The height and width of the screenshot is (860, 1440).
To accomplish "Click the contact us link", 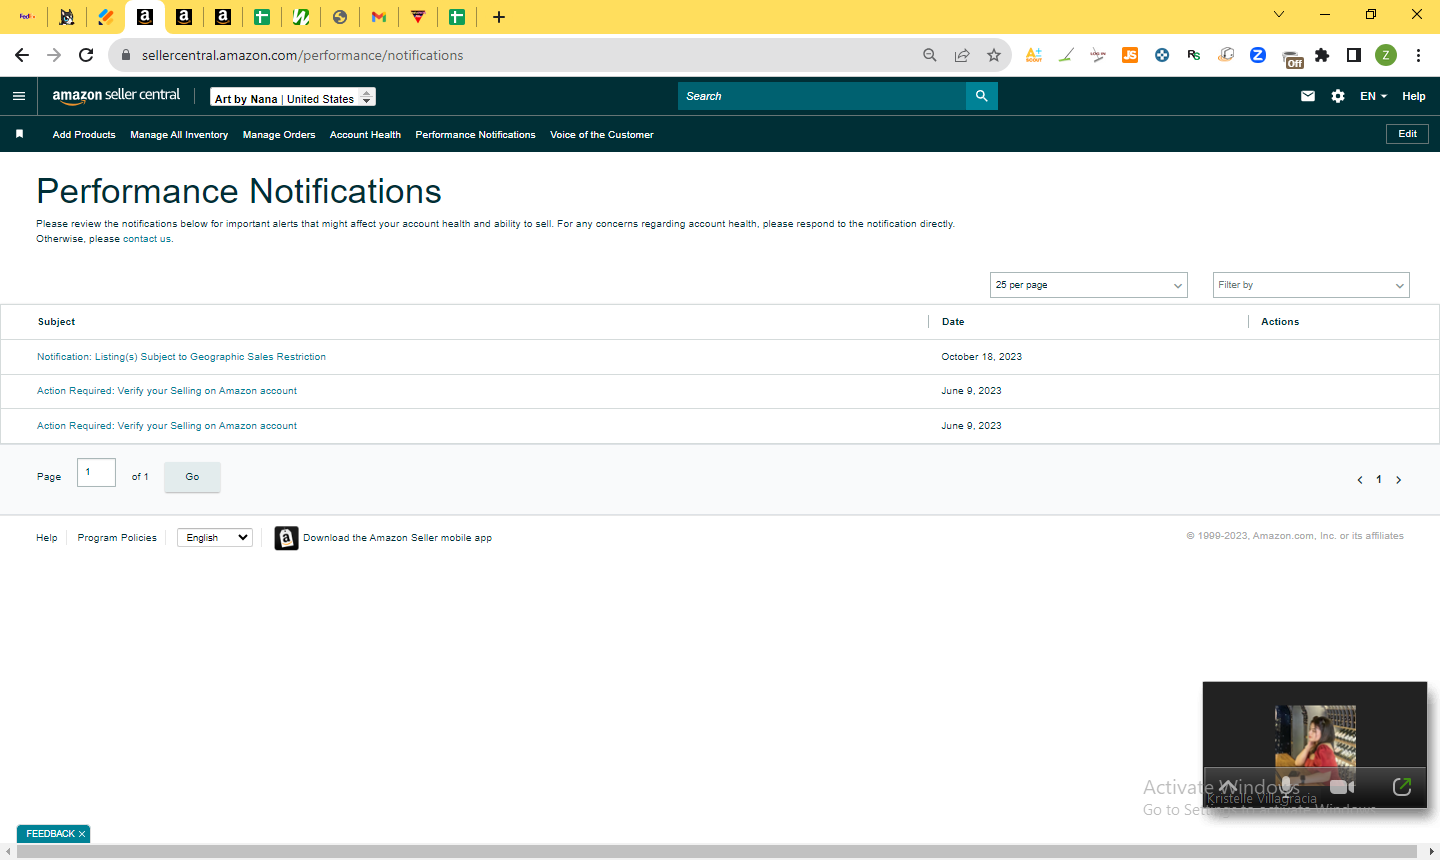I will pyautogui.click(x=147, y=239).
